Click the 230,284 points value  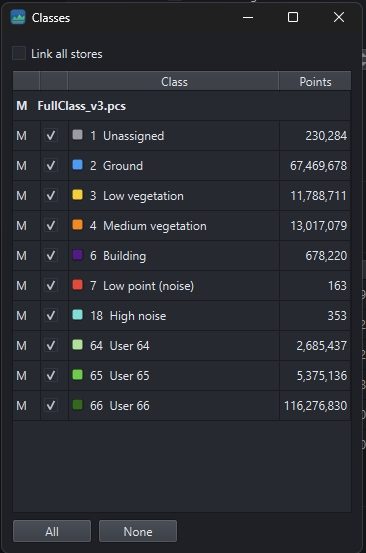pos(326,136)
